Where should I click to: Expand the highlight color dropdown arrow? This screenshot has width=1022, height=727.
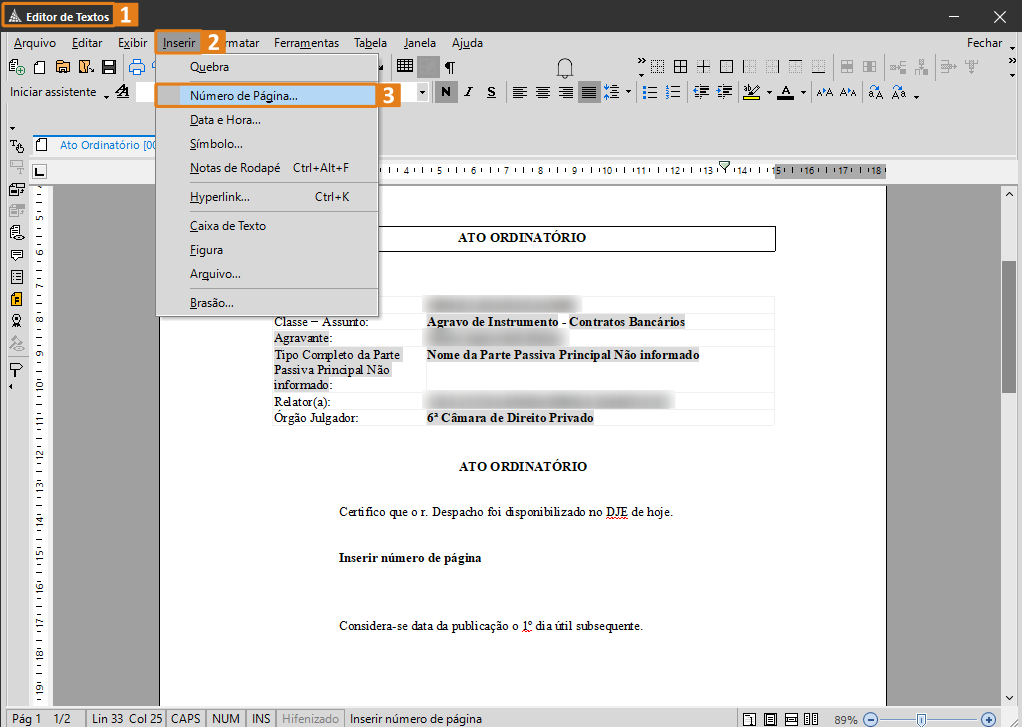[768, 93]
